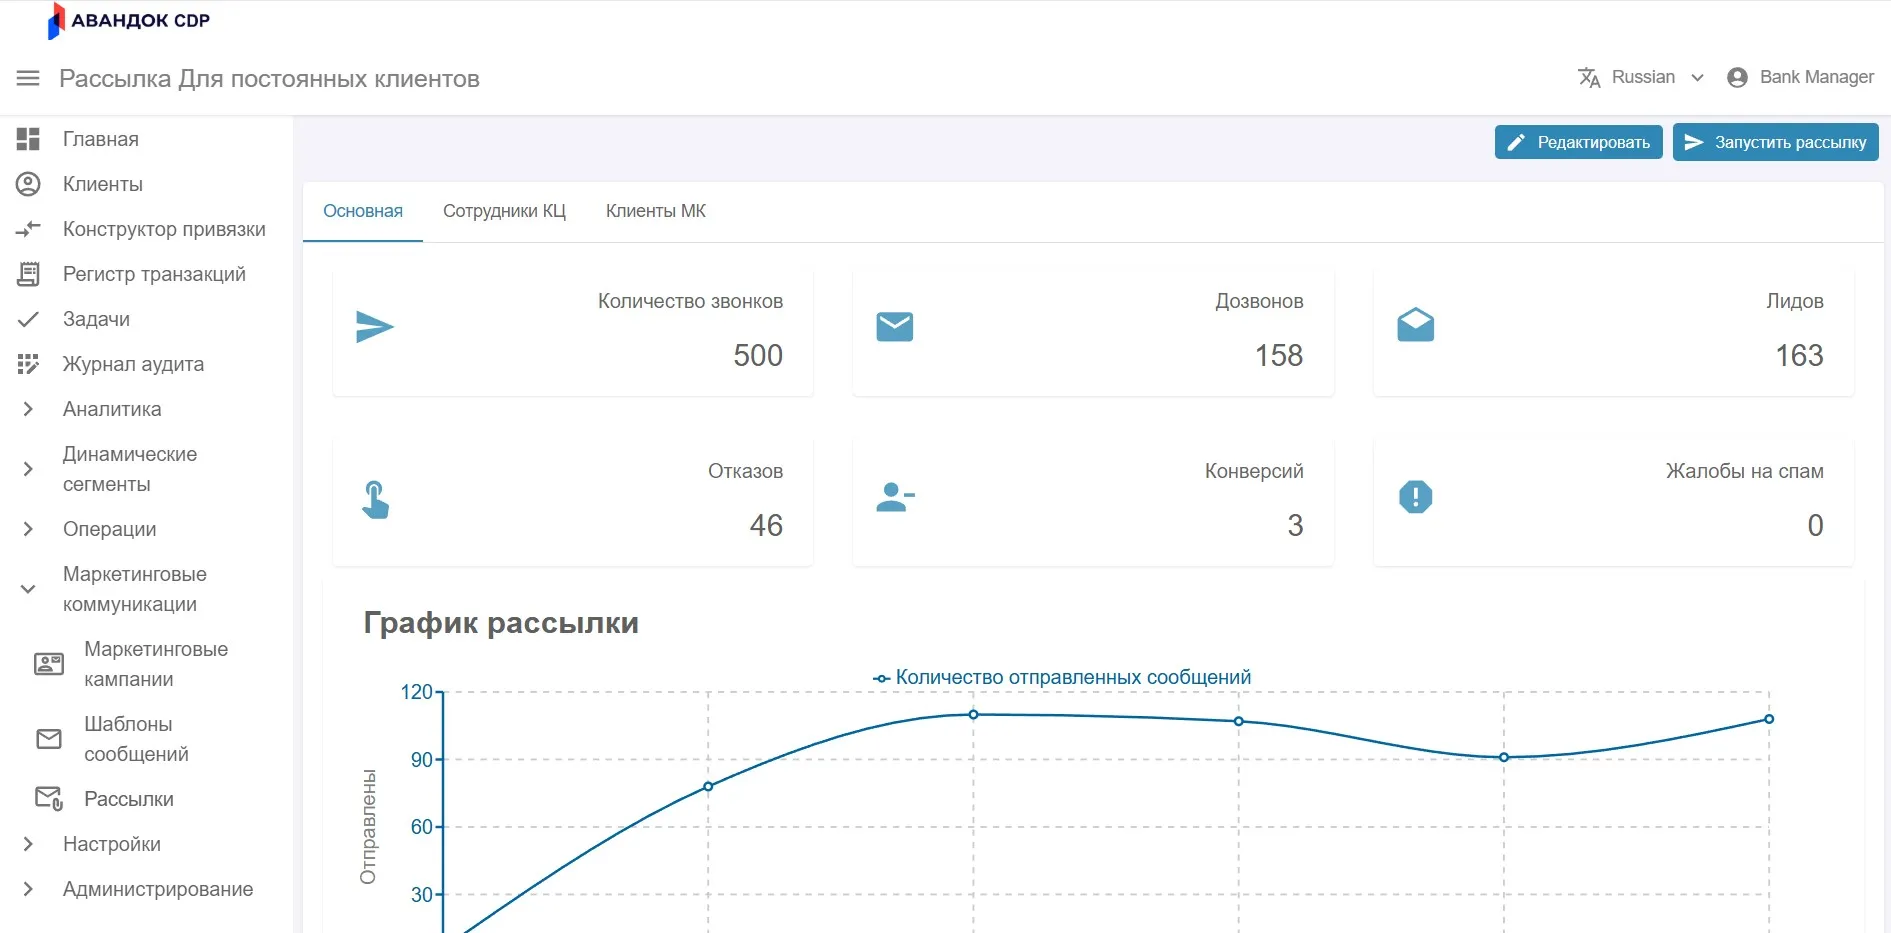Screen dimensions: 1891x933
Task: Click the Клиенты user icon in sidebar
Action: pos(28,184)
